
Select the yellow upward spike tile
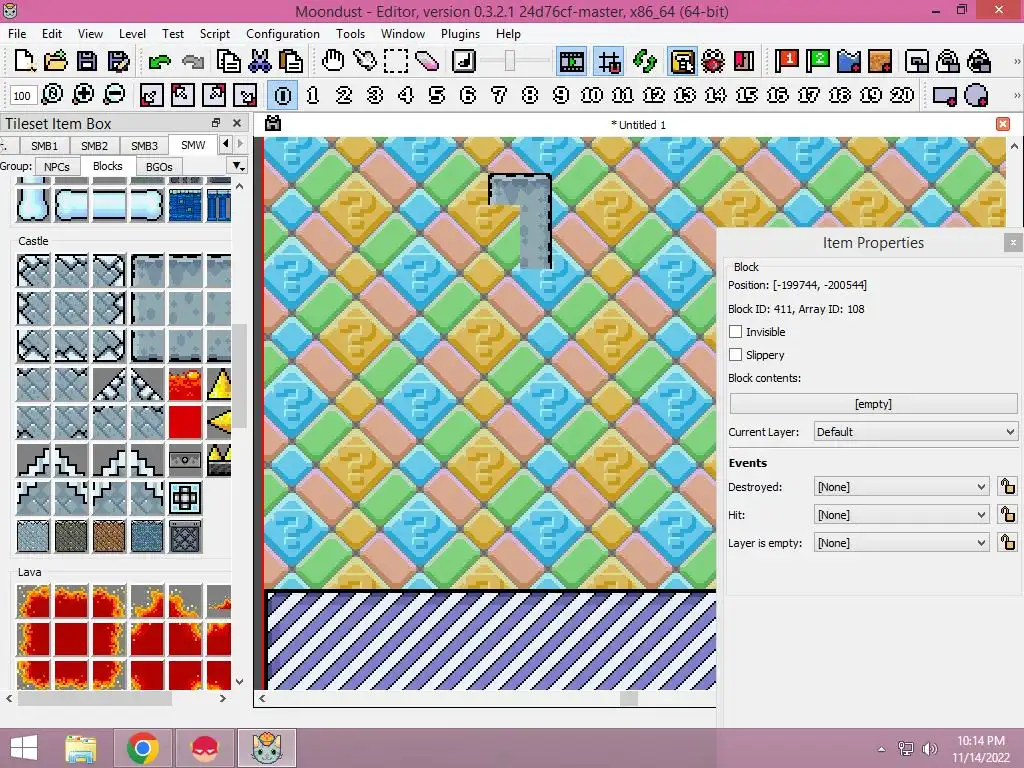(219, 384)
